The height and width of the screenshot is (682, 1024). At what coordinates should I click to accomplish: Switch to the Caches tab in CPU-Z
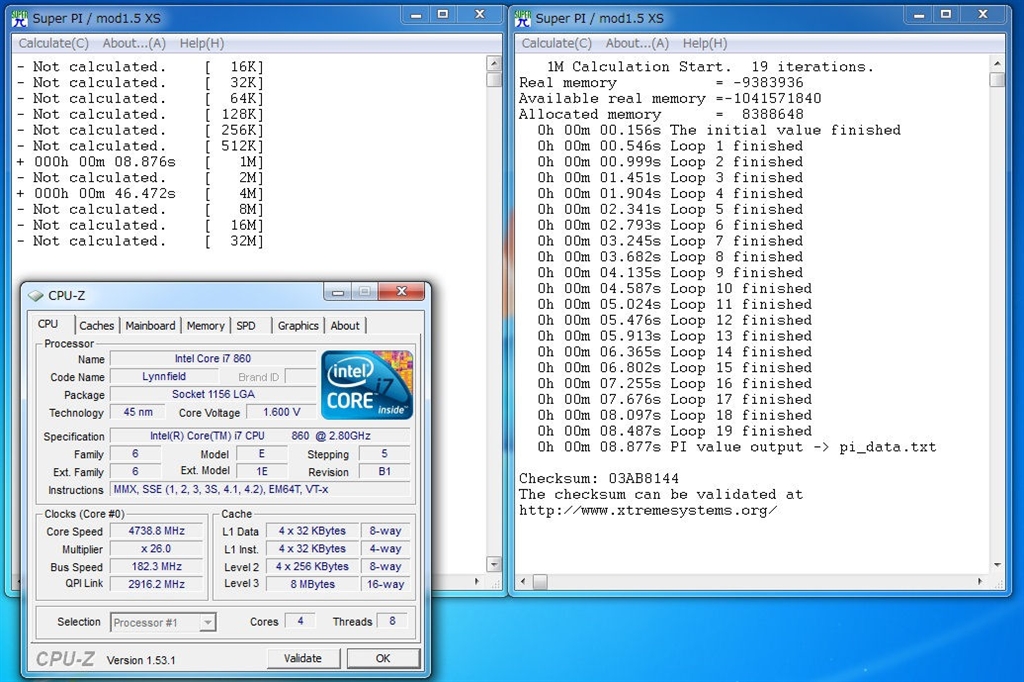97,326
